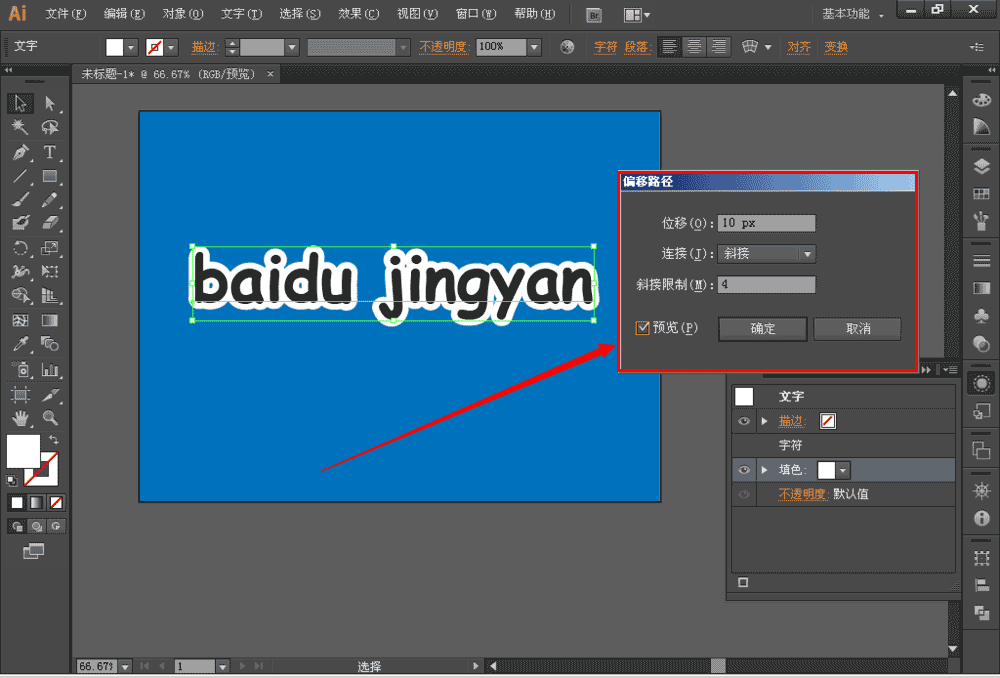Toggle the Preview checkbox in dialog

coord(642,328)
